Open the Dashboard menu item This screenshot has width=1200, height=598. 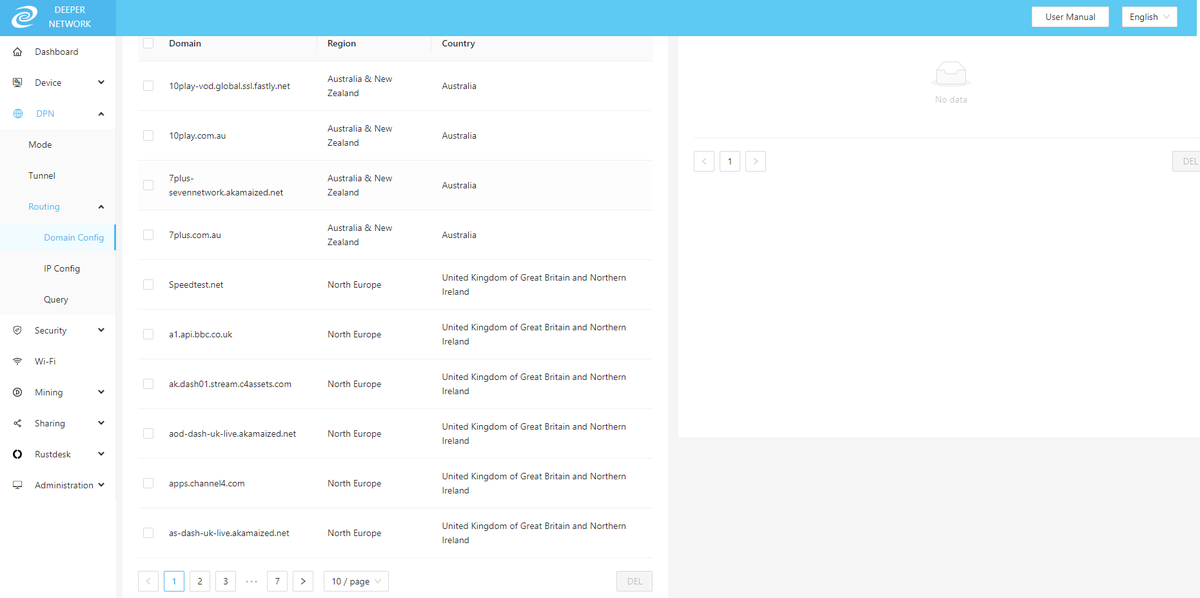click(x=58, y=52)
